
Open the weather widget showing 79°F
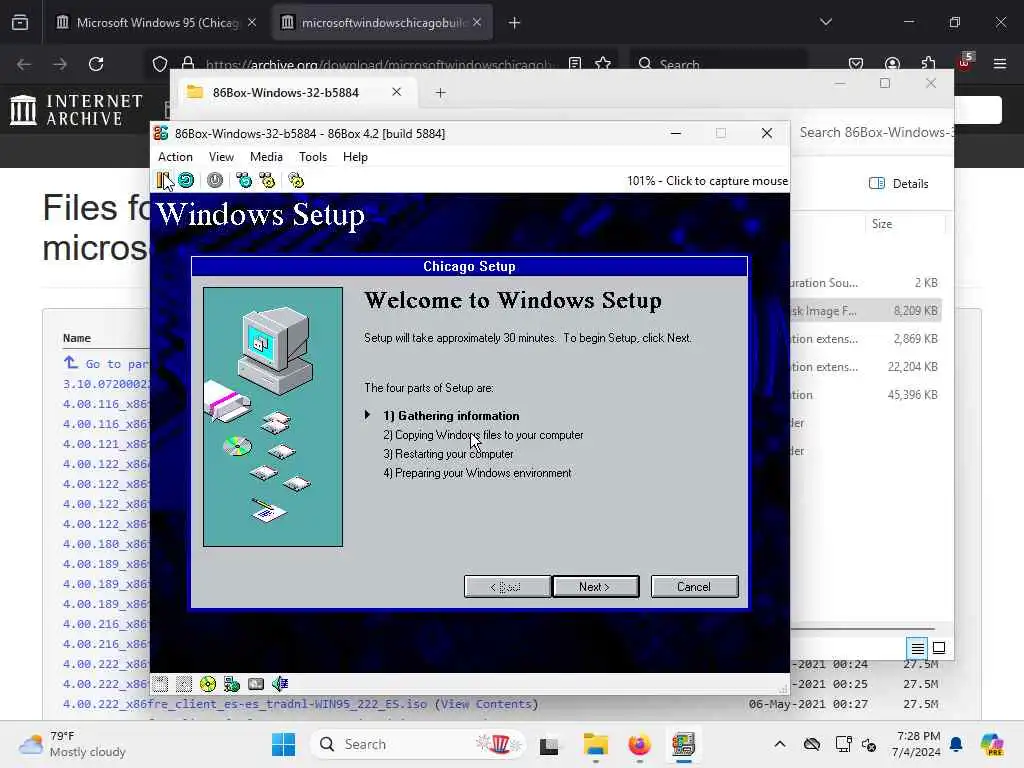click(72, 744)
